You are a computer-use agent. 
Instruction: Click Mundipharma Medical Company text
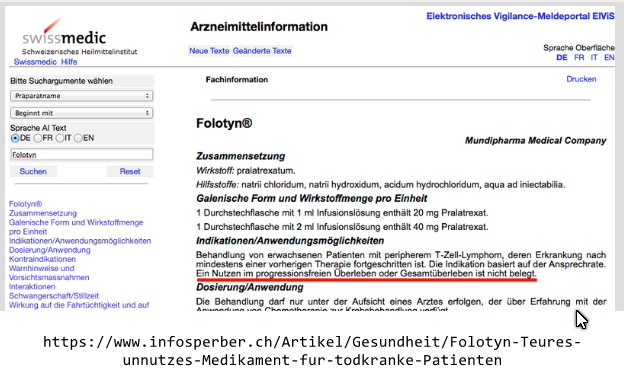point(536,140)
